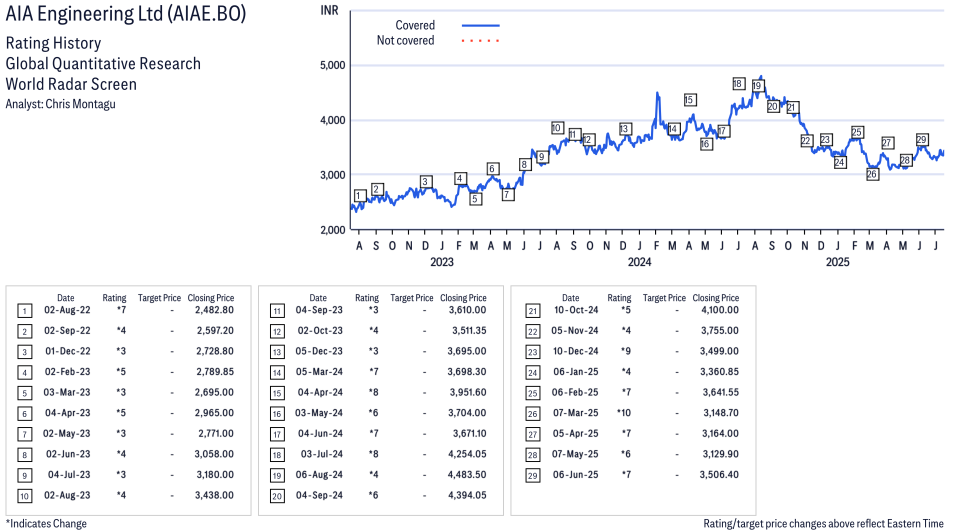Click the date 02-Aug-22
This screenshot has height=530, width=955.
tap(67, 310)
